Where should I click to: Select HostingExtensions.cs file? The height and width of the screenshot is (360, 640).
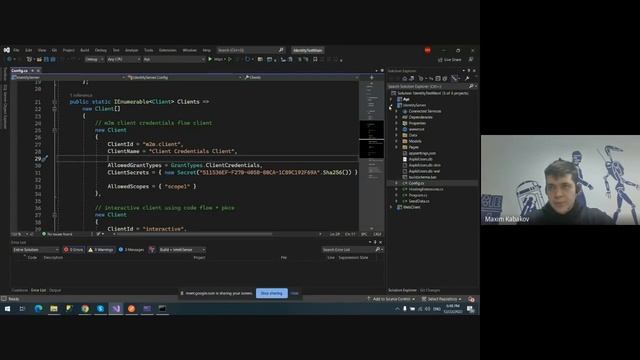point(426,189)
